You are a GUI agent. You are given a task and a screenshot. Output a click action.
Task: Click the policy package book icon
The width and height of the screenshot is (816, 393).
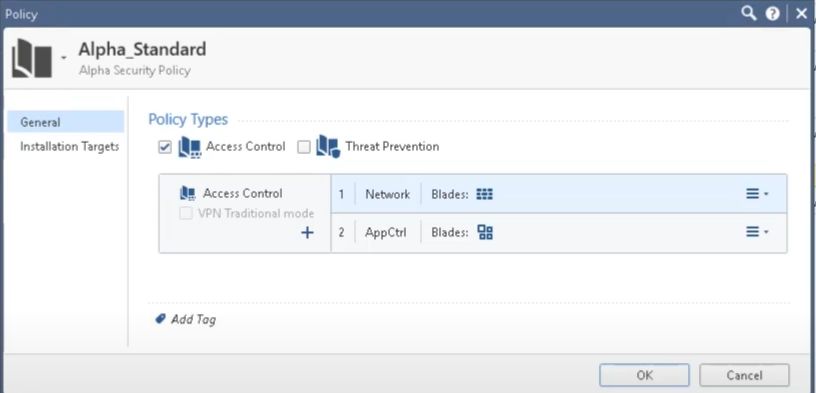[x=32, y=58]
